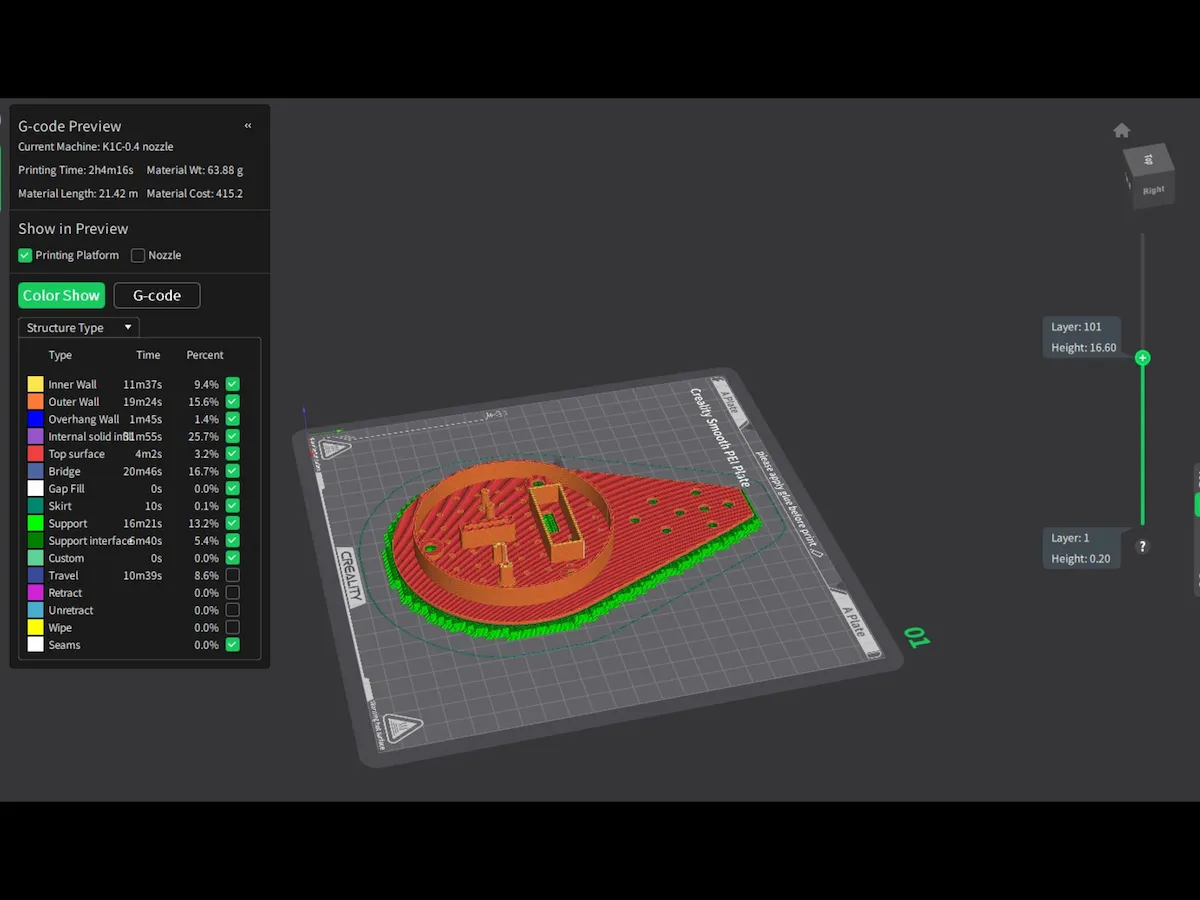Click the Current Machine K1C-0.4 nozzle text

point(95,147)
